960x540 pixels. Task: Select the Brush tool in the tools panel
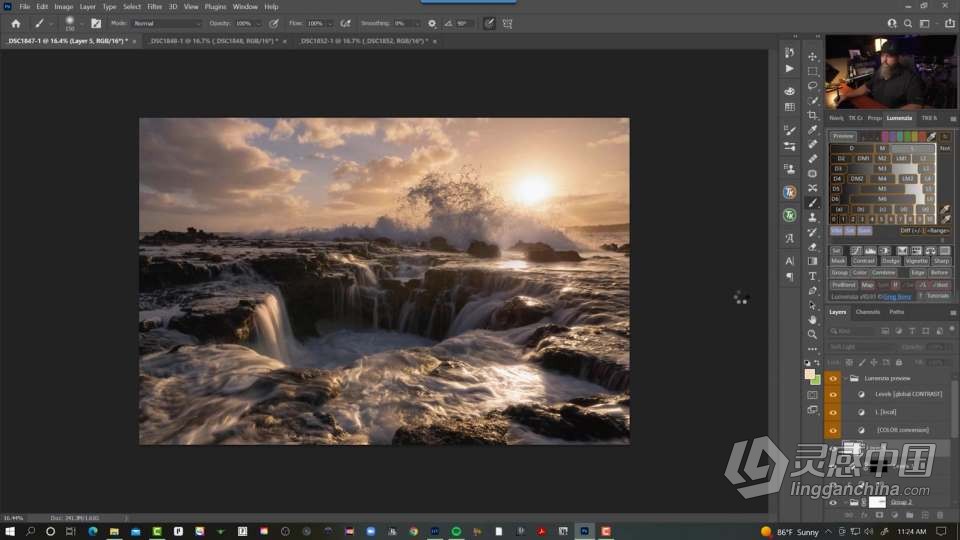point(812,203)
